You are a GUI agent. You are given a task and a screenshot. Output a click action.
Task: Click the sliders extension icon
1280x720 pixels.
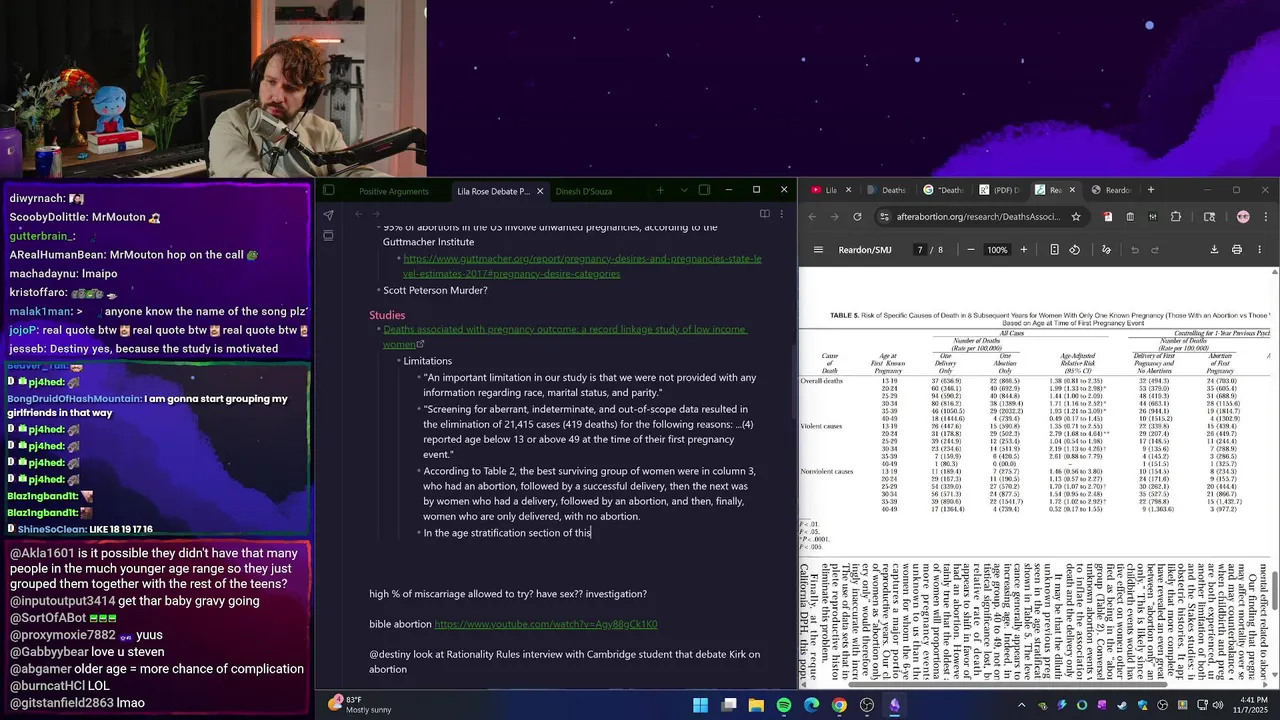(x=1153, y=217)
